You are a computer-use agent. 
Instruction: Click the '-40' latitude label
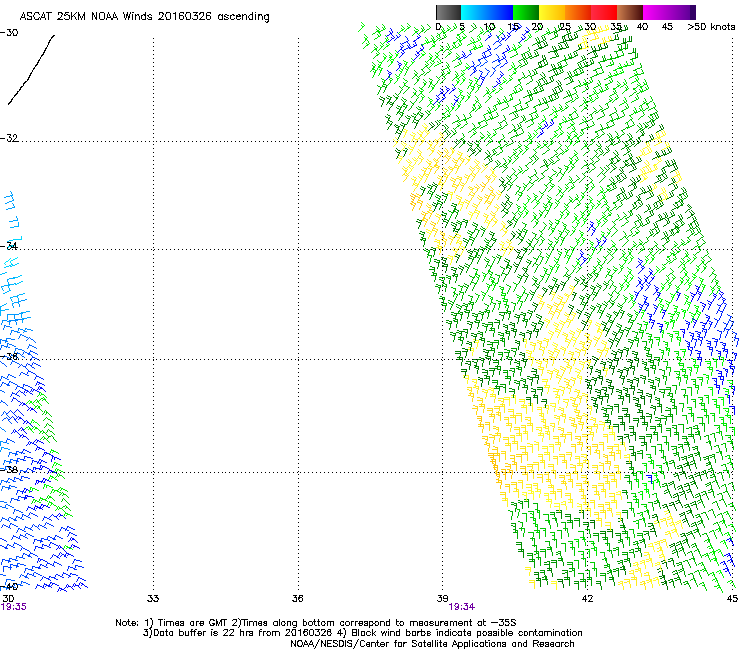9,586
